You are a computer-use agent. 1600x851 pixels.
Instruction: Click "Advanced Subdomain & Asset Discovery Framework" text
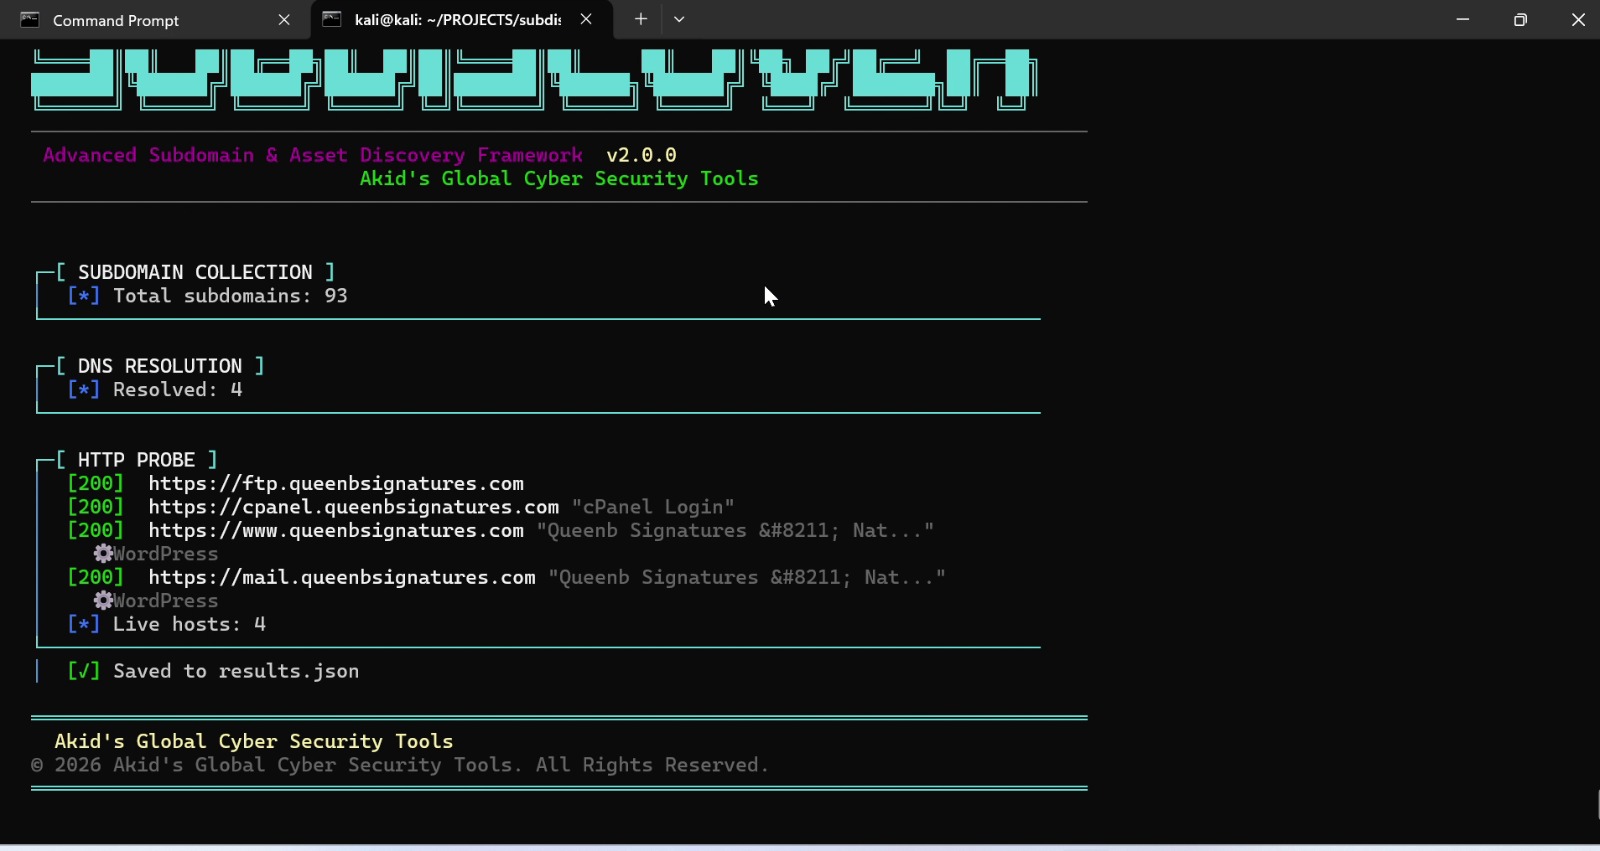(313, 155)
